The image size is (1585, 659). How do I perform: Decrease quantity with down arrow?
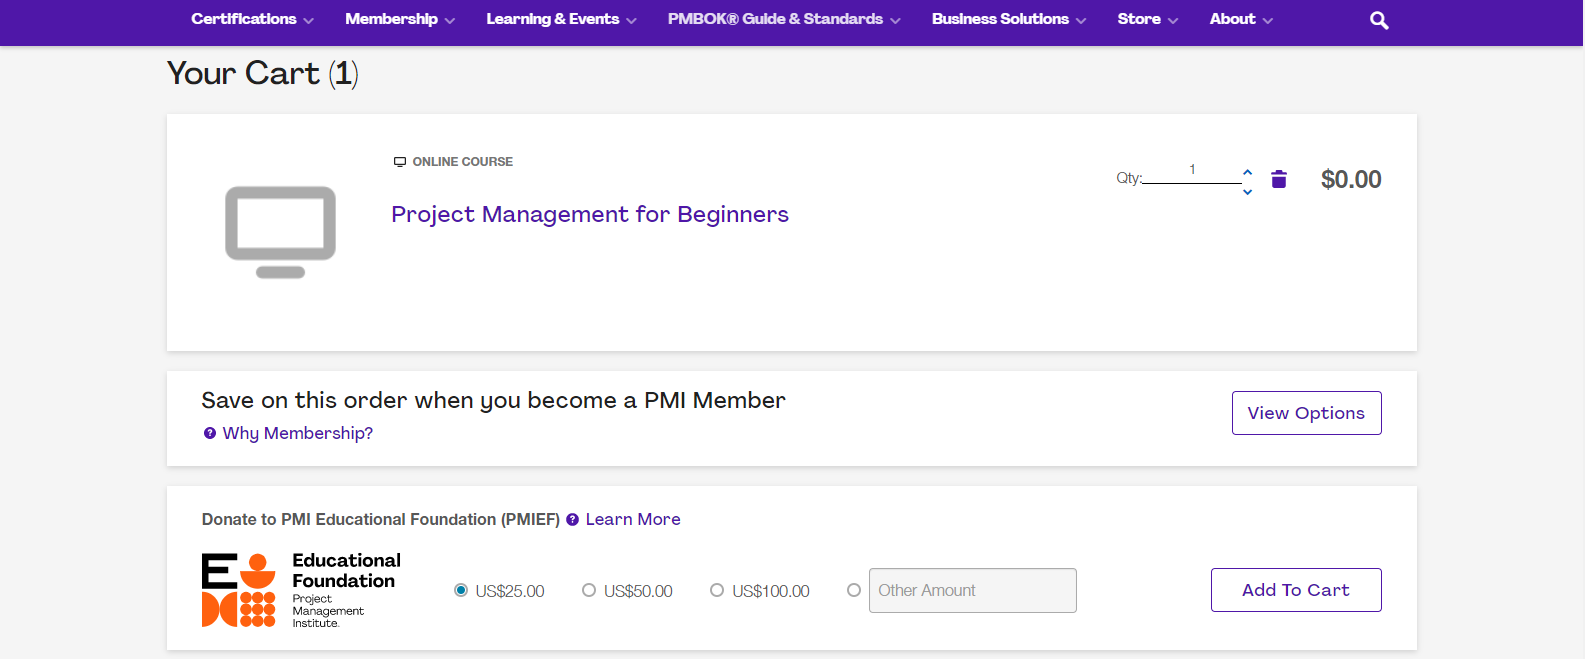1247,191
